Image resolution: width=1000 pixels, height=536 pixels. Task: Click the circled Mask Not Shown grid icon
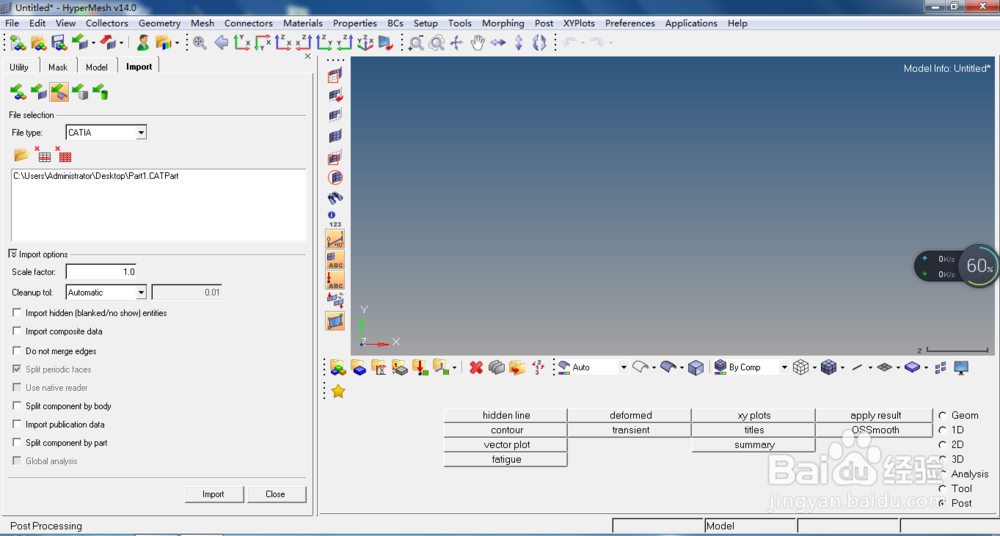(x=335, y=177)
